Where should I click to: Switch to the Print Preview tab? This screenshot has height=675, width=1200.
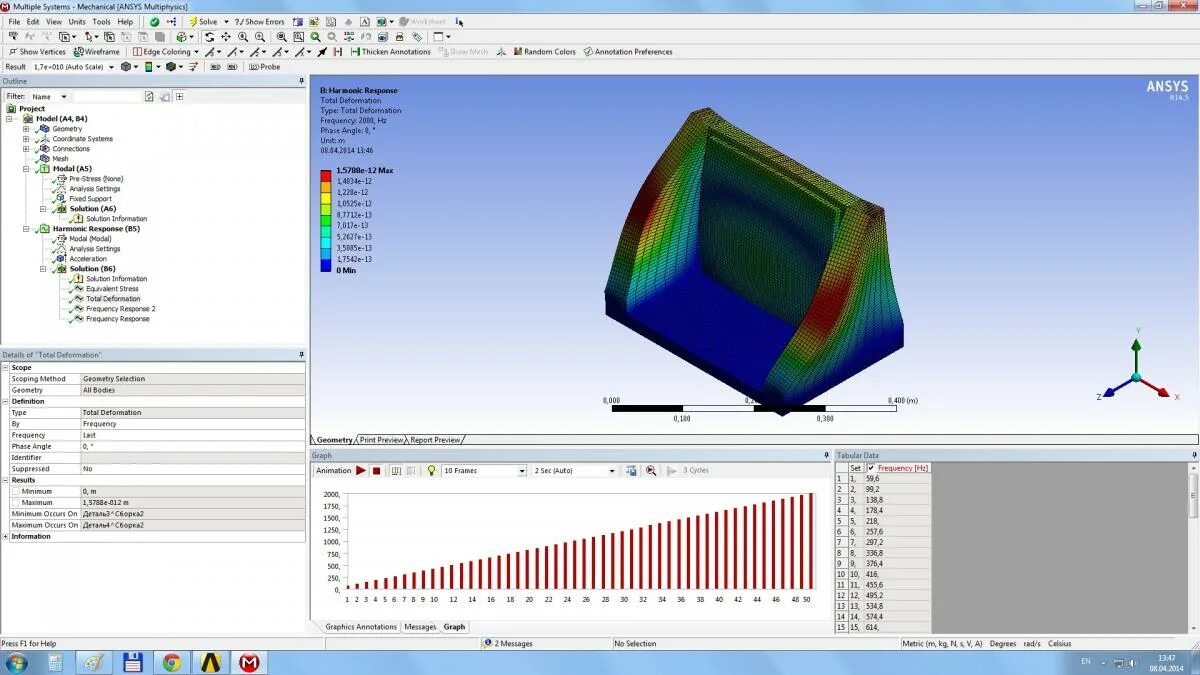click(381, 439)
